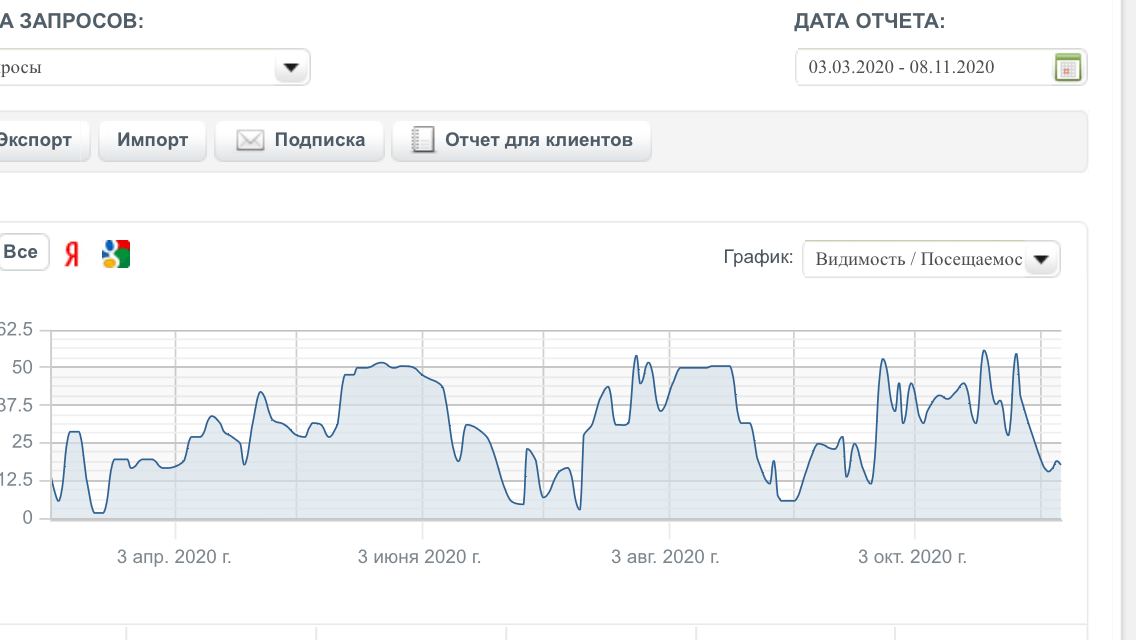Filter by the Google search engine icon
1136x640 pixels.
(116, 254)
